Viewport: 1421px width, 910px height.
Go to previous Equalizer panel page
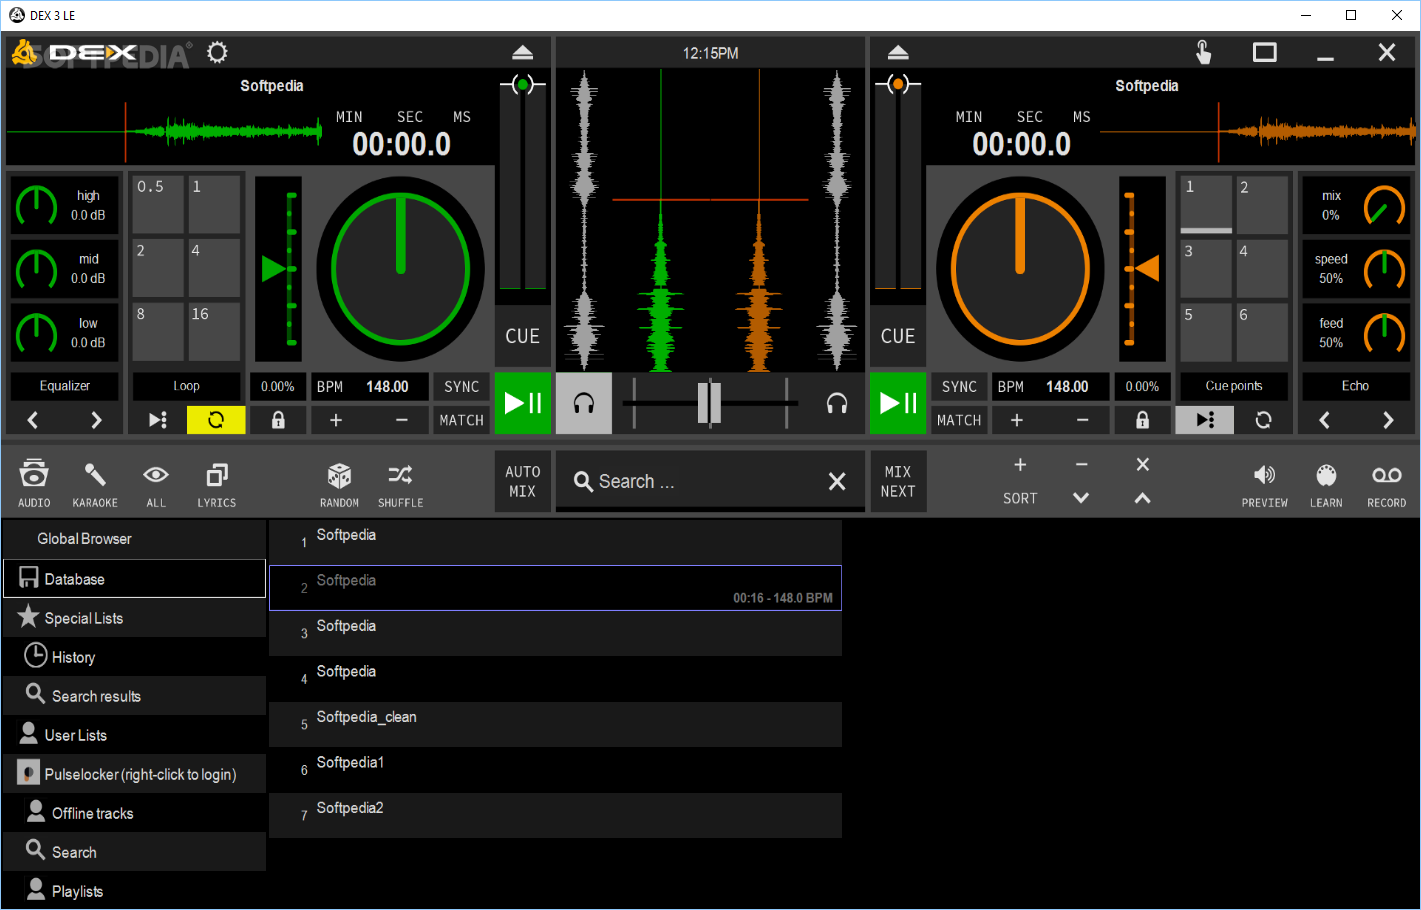coord(33,420)
